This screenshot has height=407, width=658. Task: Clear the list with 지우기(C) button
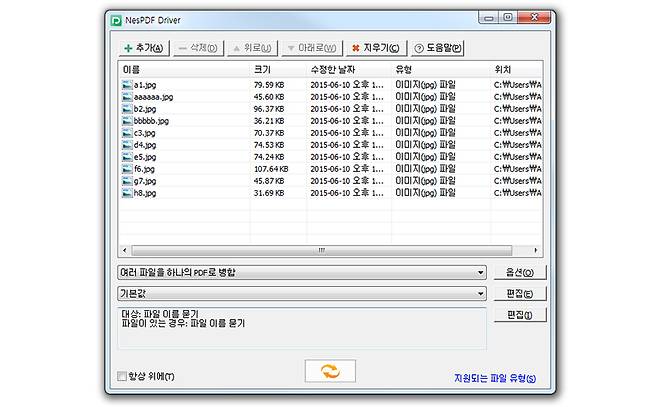coord(376,48)
